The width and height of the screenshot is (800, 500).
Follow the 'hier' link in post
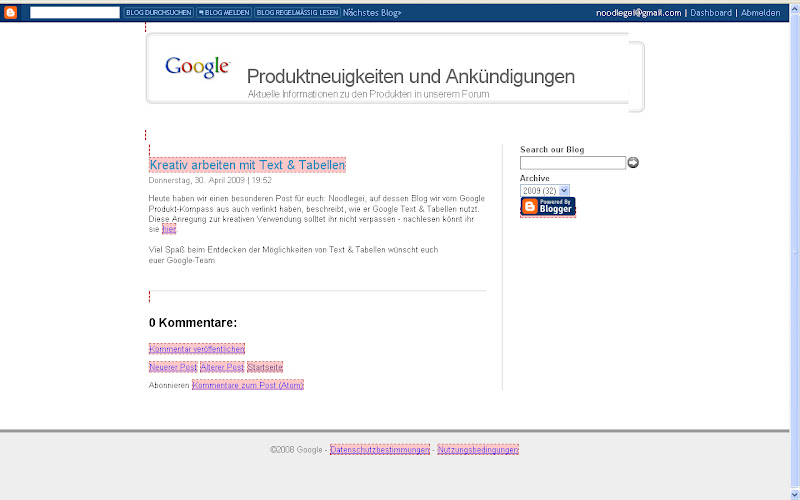coord(169,229)
